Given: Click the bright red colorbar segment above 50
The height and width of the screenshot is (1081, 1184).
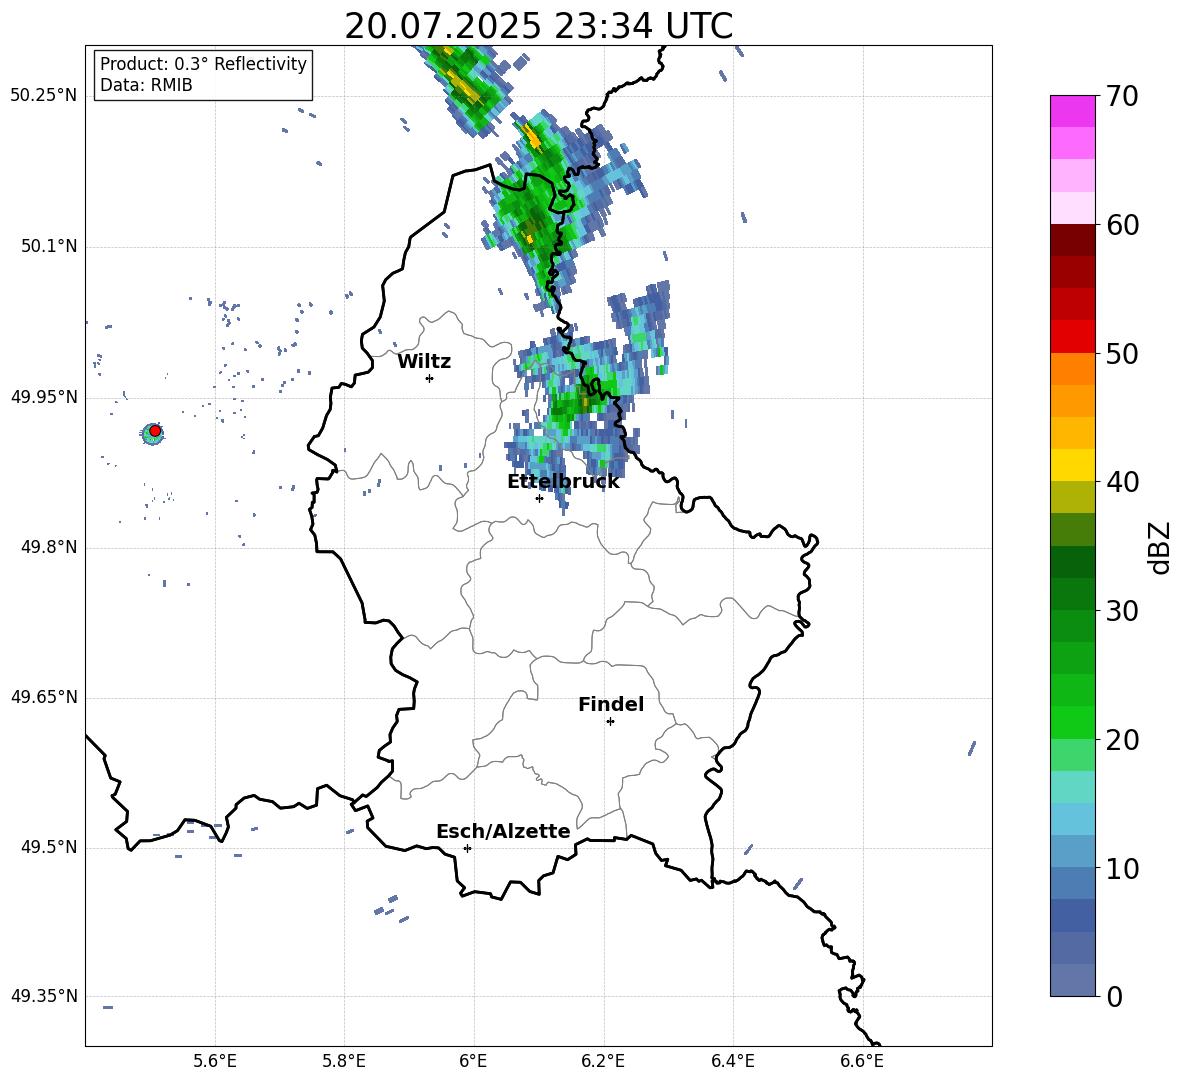Looking at the screenshot, I should tap(1072, 337).
